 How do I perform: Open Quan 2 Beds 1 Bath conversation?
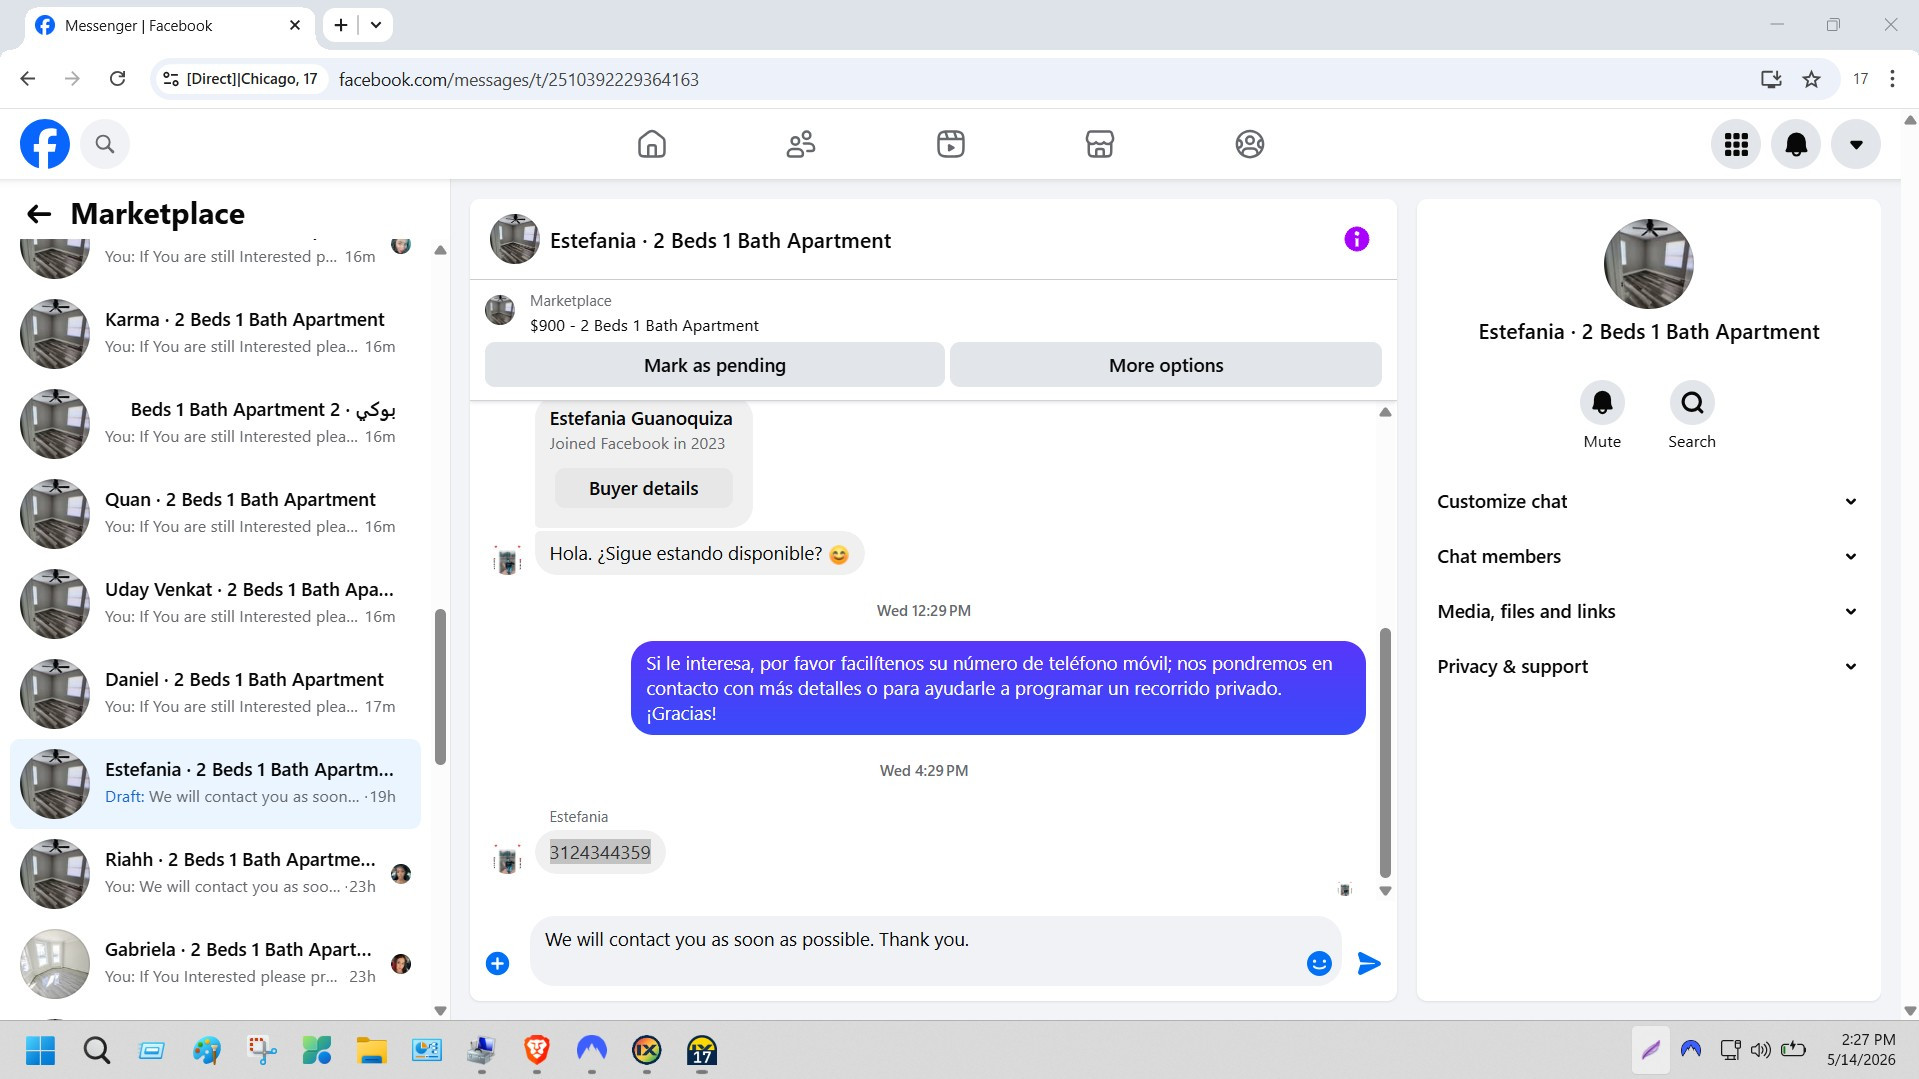pyautogui.click(x=215, y=513)
